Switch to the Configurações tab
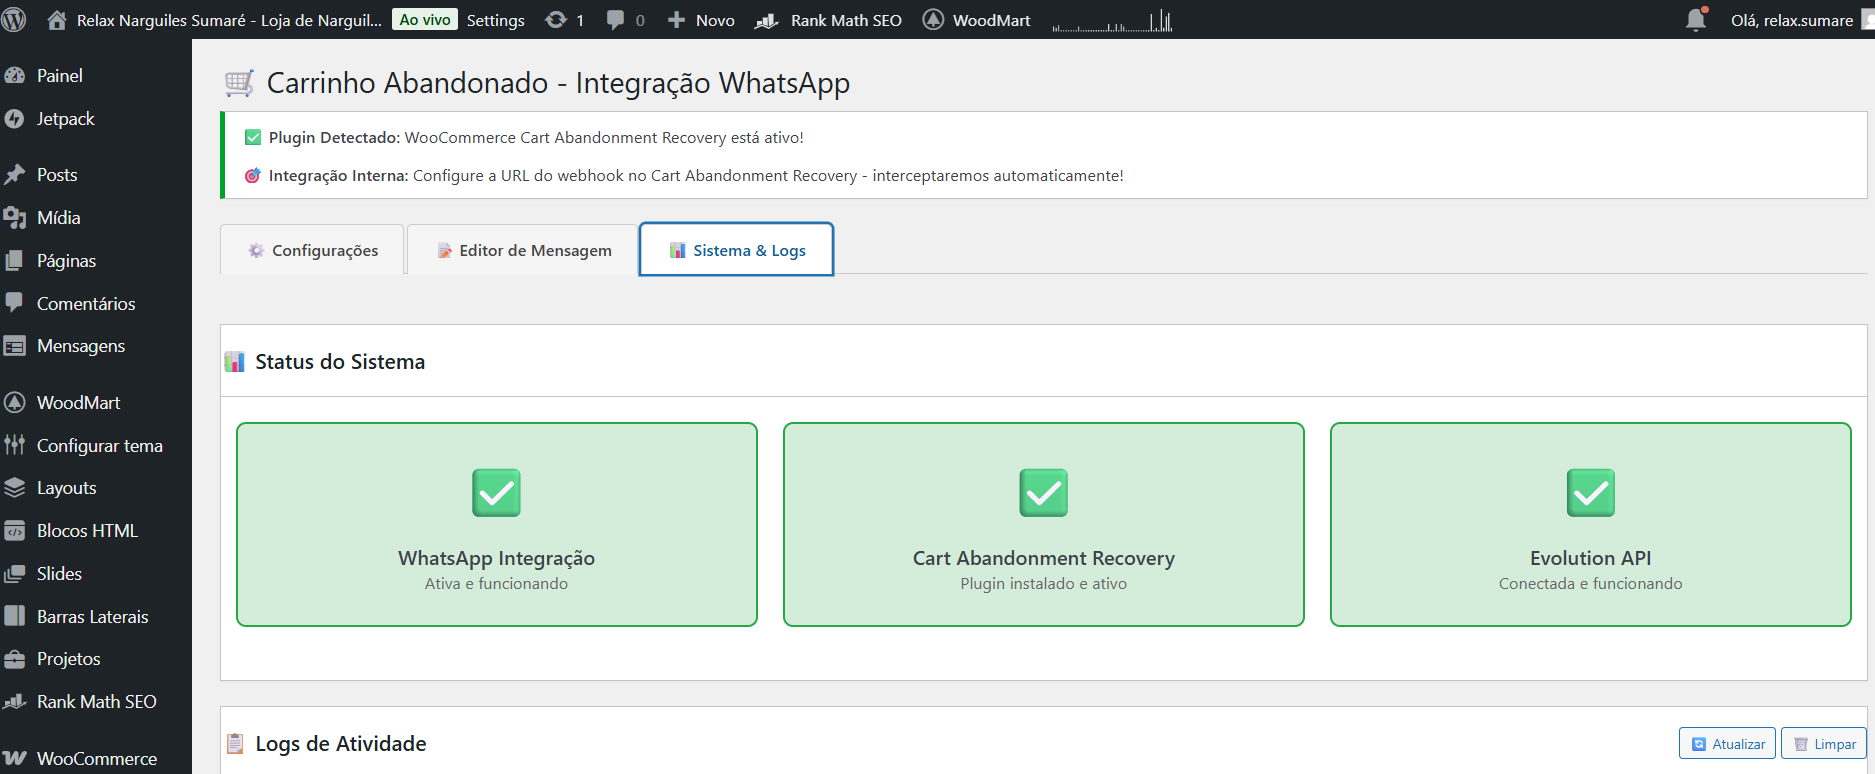 click(x=312, y=250)
